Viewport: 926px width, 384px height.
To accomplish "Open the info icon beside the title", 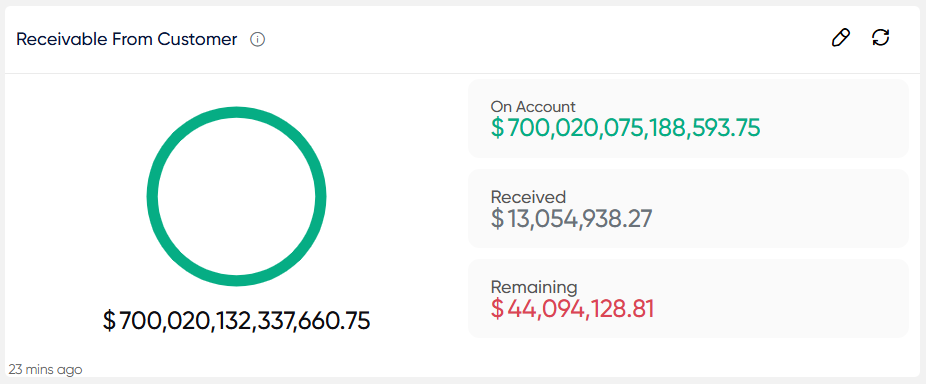I will 257,40.
